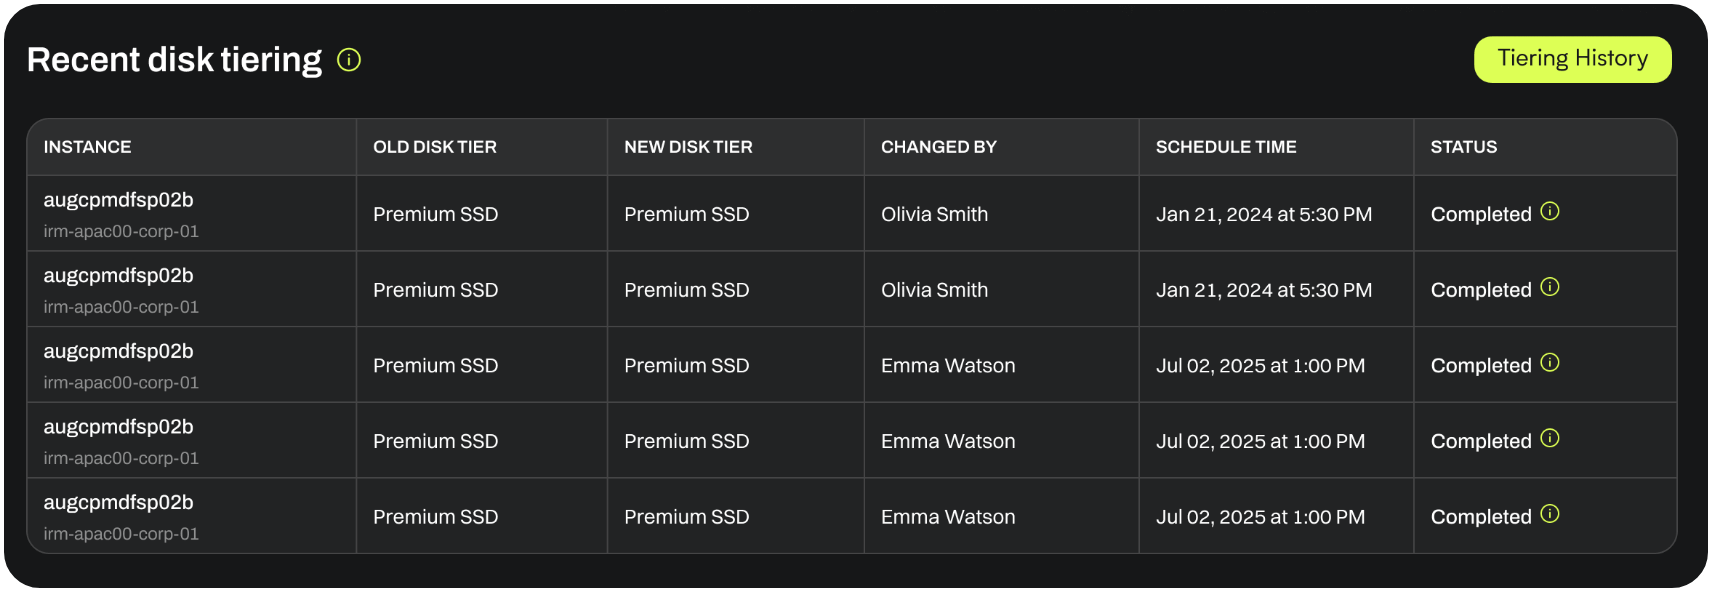Click irm-apac00-corp-01 subtitle in third row
1712x592 pixels.
point(121,383)
